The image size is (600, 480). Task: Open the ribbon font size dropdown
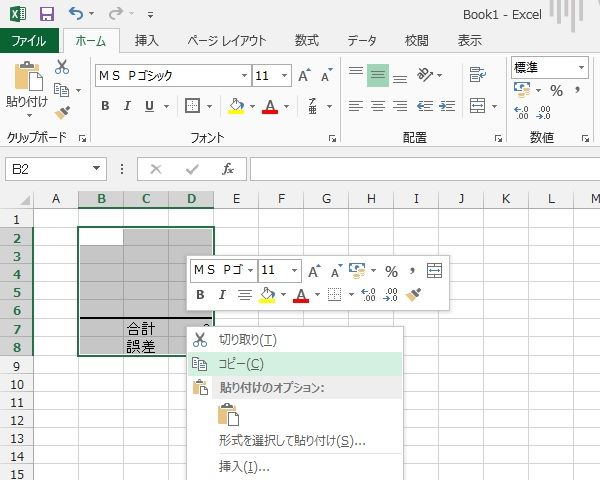tap(284, 75)
